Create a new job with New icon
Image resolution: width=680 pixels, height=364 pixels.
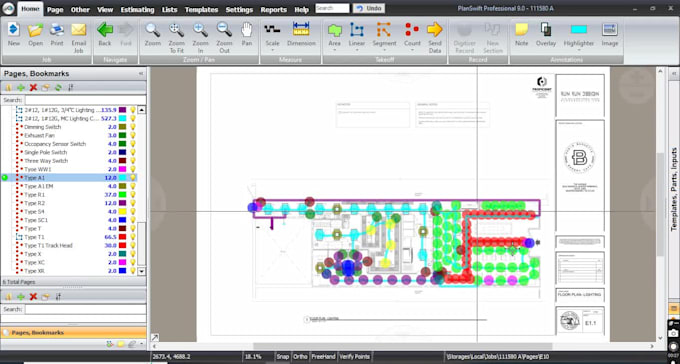[13, 30]
